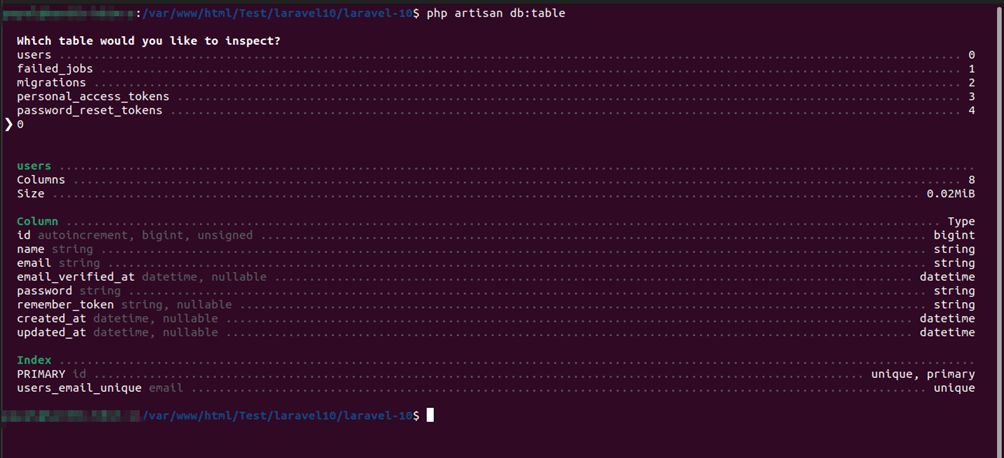Pick the personal_access_tokens table option
Viewport: 1004px width, 458px height.
[93, 96]
